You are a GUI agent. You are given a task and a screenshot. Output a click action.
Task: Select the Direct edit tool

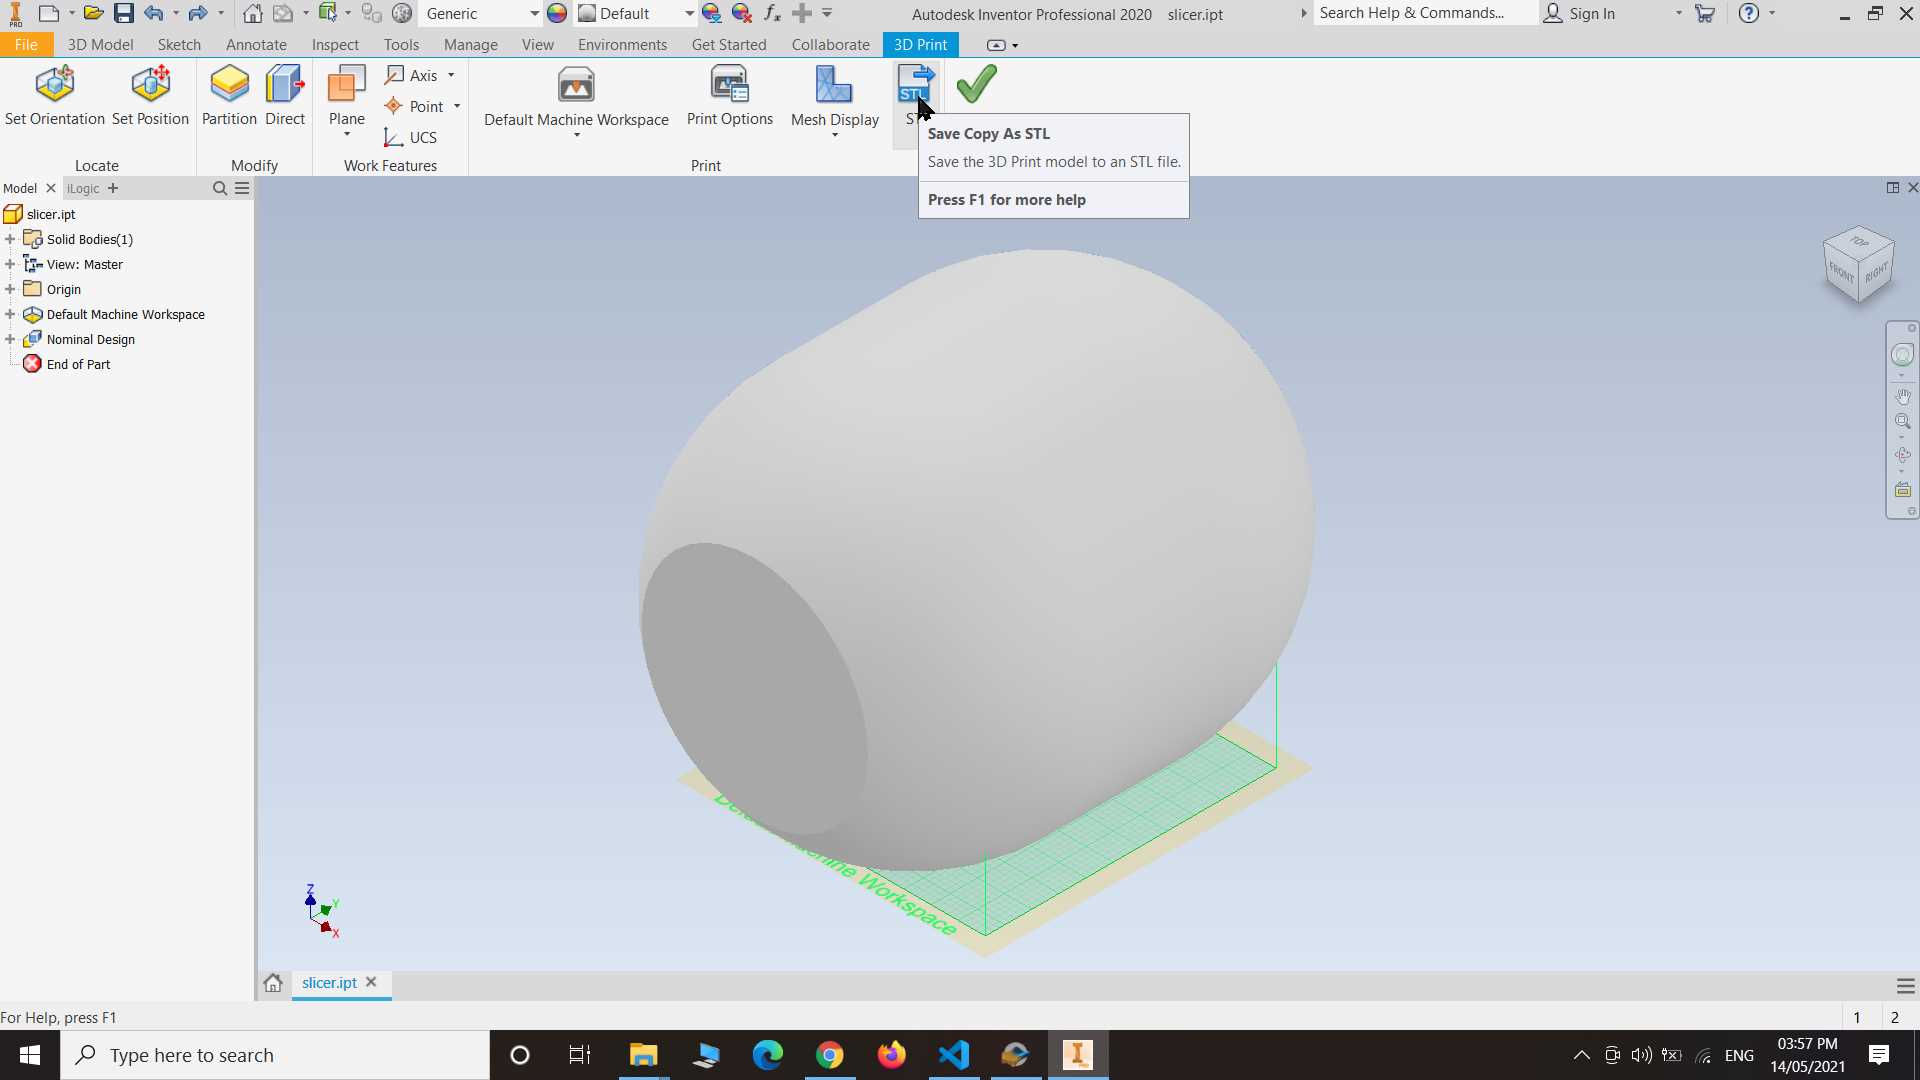(x=285, y=96)
